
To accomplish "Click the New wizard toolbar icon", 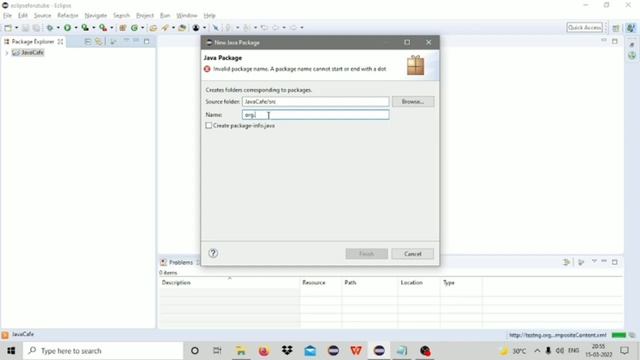I will (8, 28).
